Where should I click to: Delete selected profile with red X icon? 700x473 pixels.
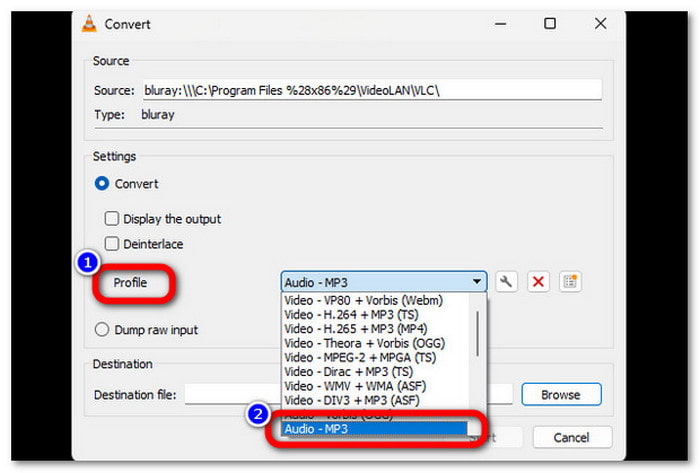[538, 282]
